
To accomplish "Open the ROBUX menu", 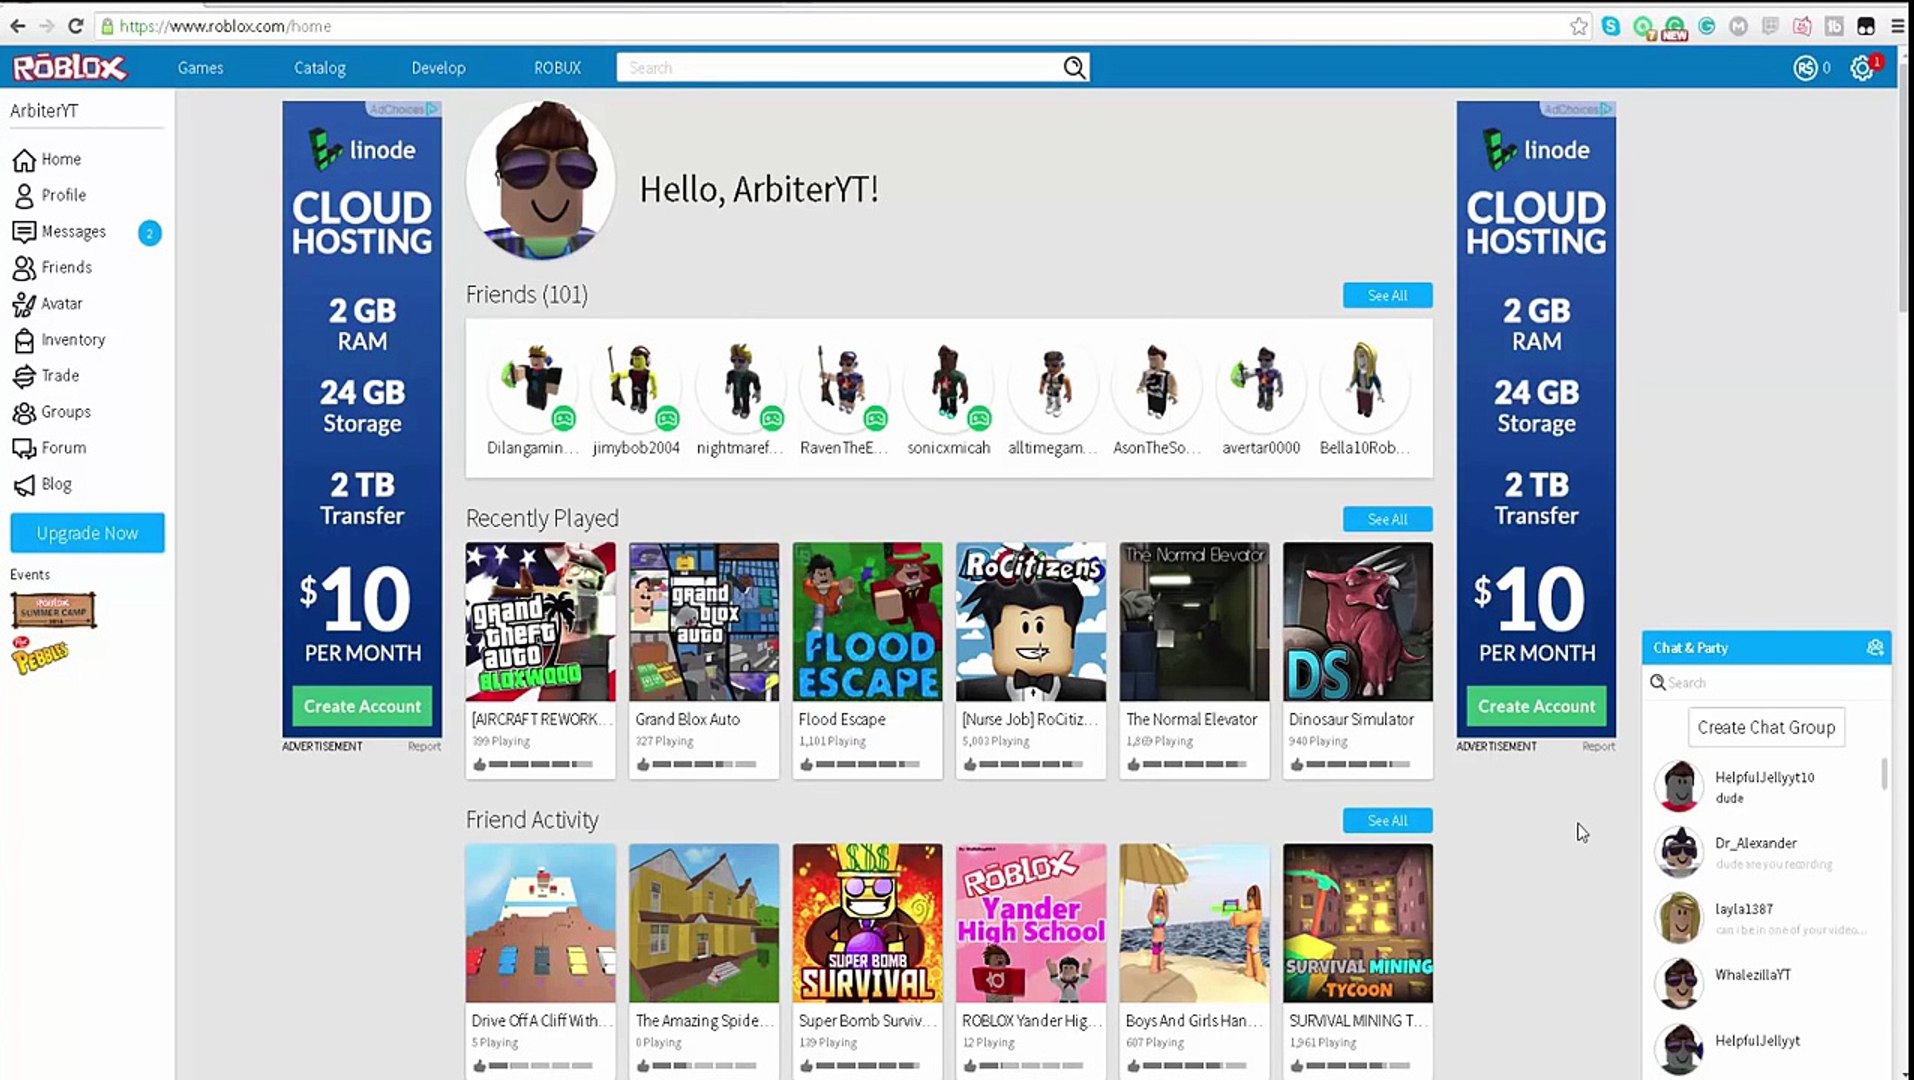I will pyautogui.click(x=557, y=68).
